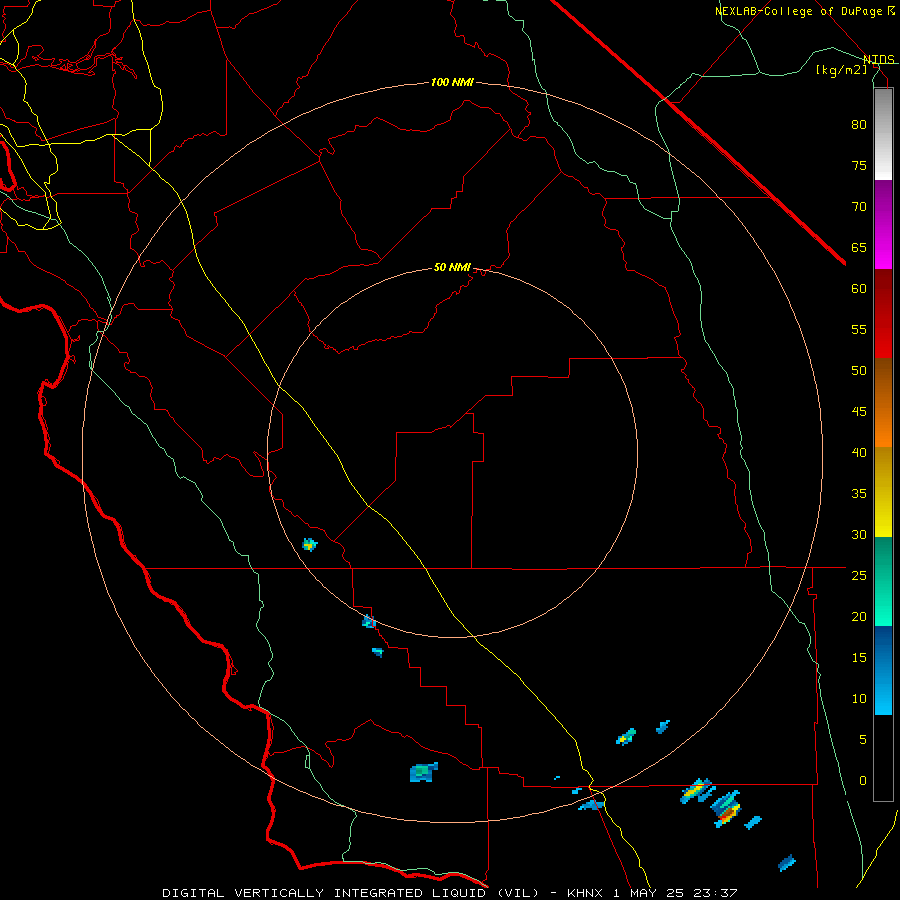Pick the blue segment of the color bar
This screenshot has width=900, height=900.
pos(883,670)
